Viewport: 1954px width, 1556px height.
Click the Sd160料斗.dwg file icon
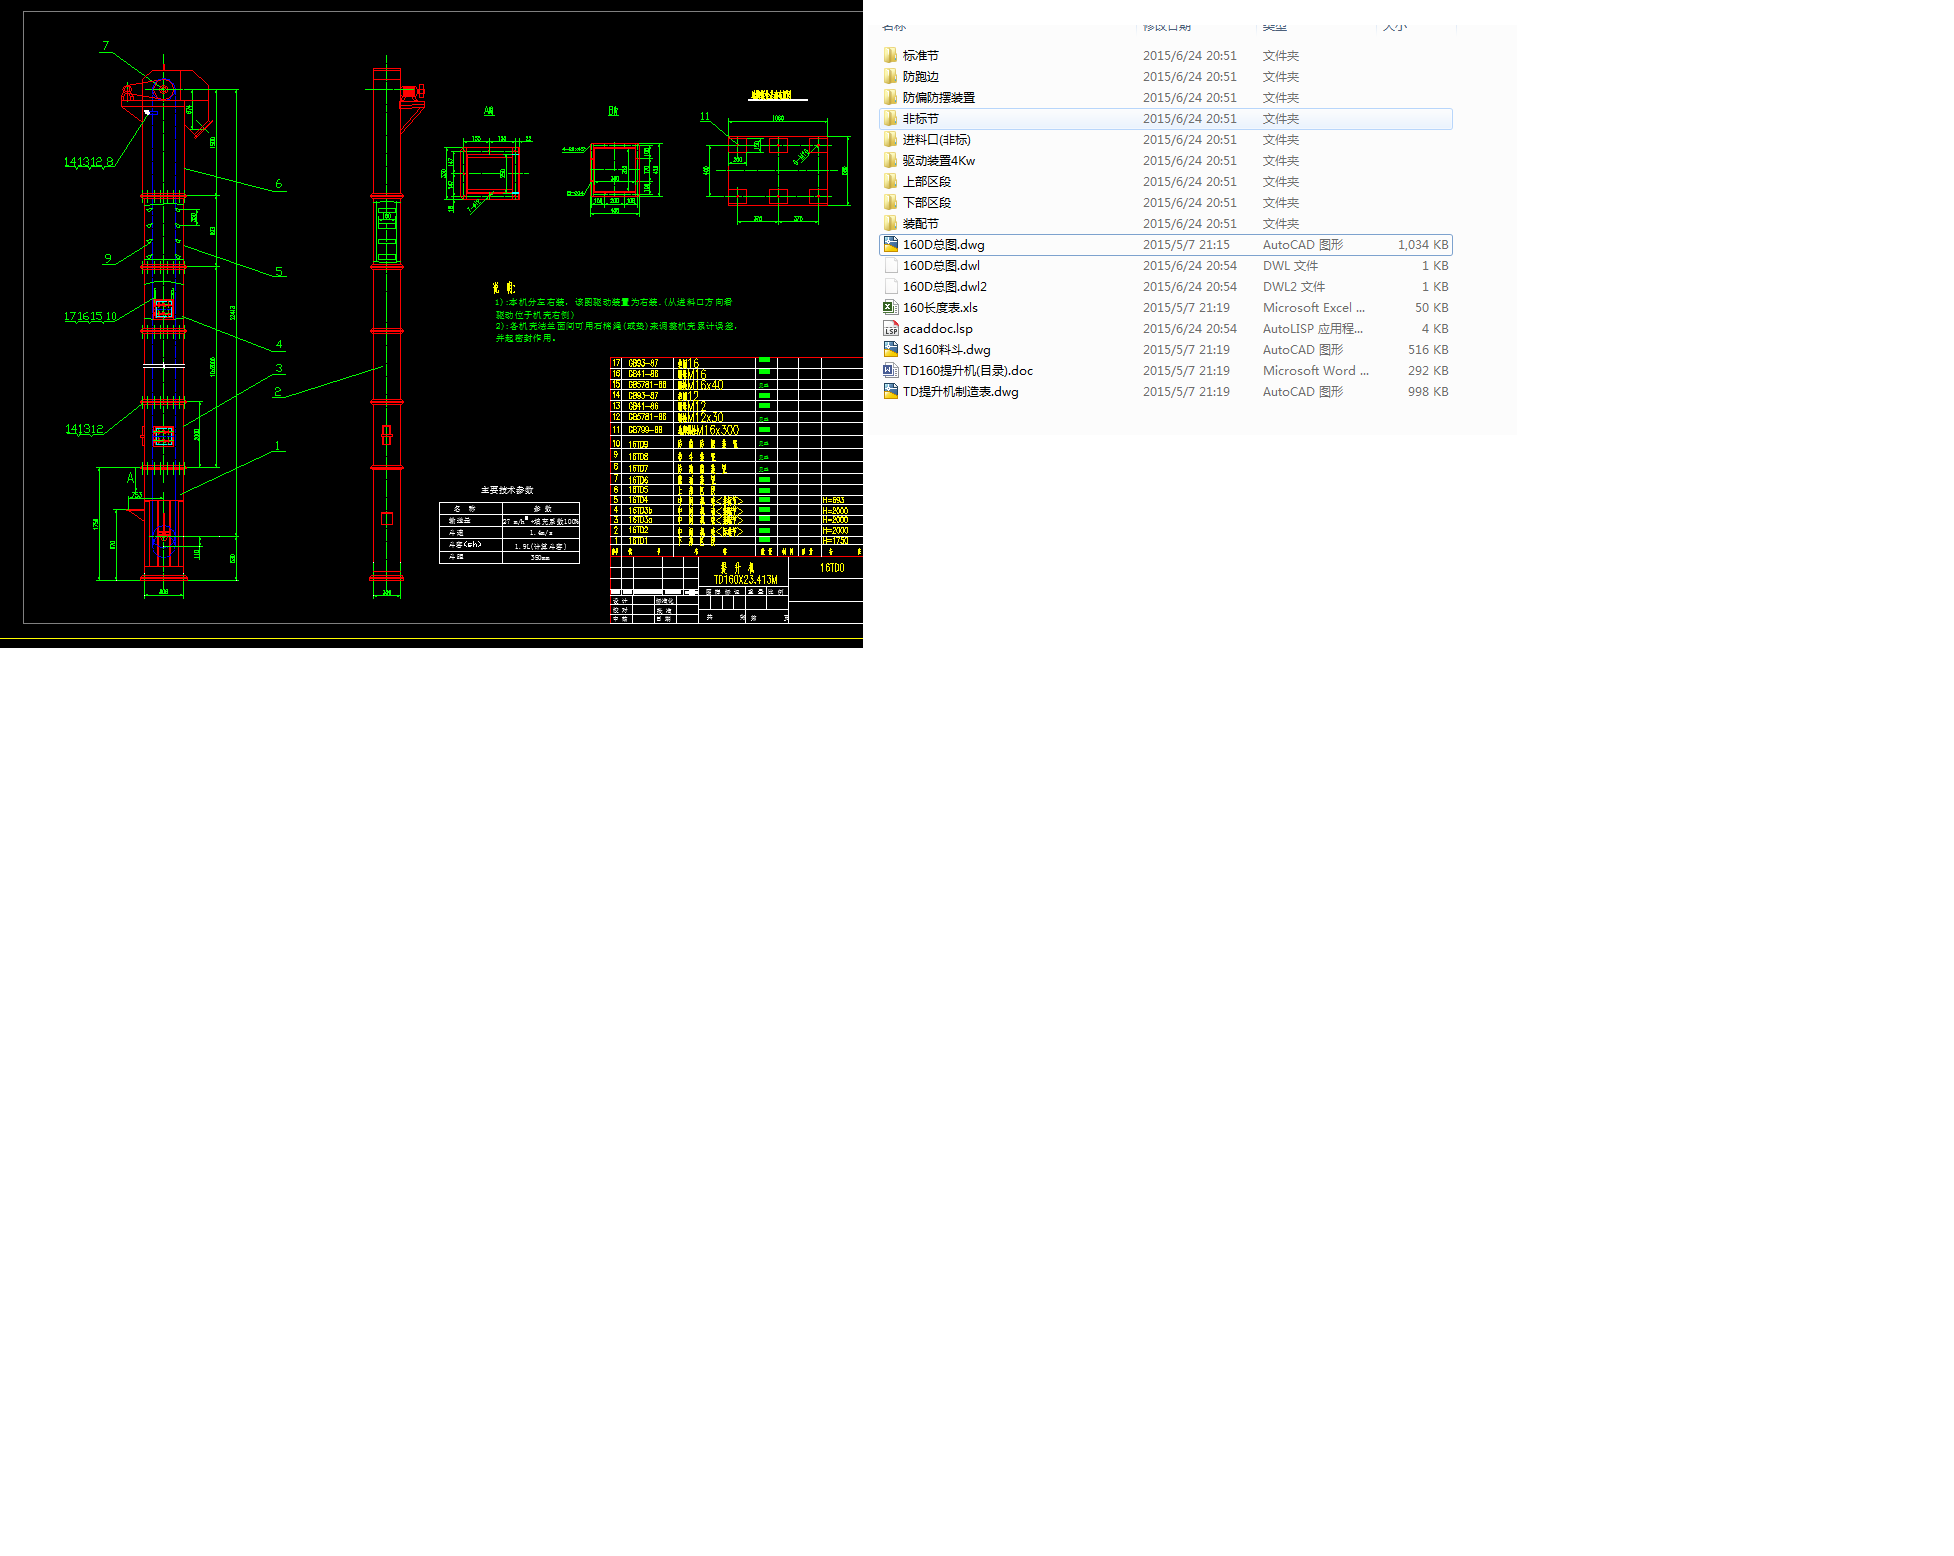(x=890, y=349)
